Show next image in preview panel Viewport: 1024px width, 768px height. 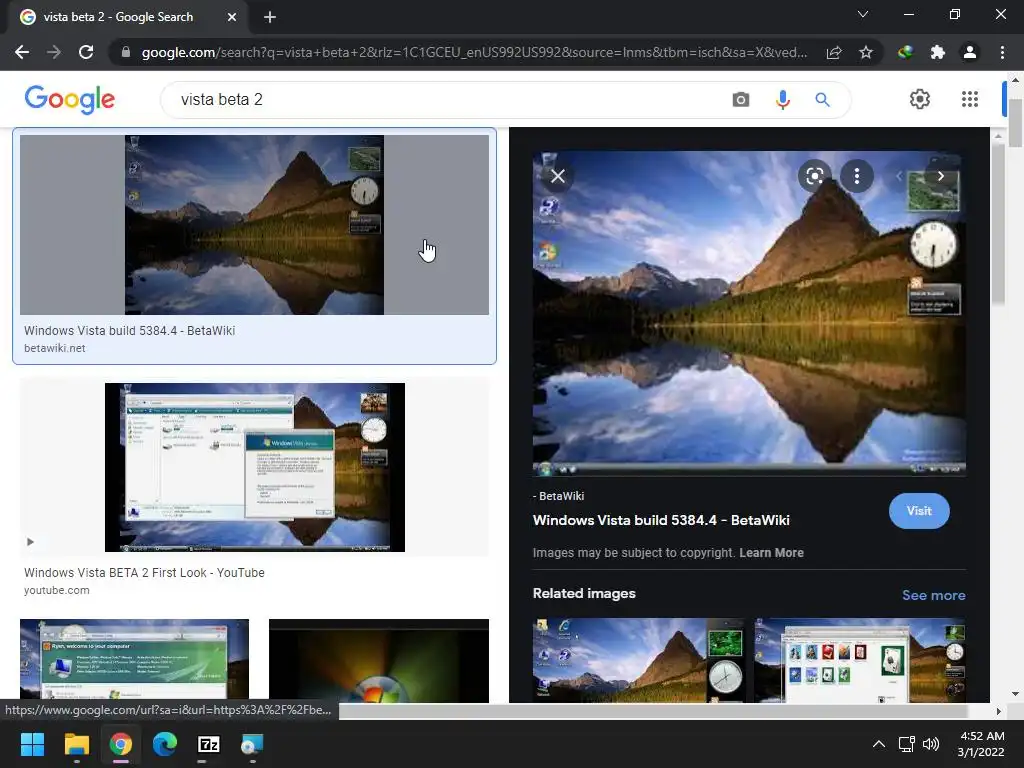[940, 176]
